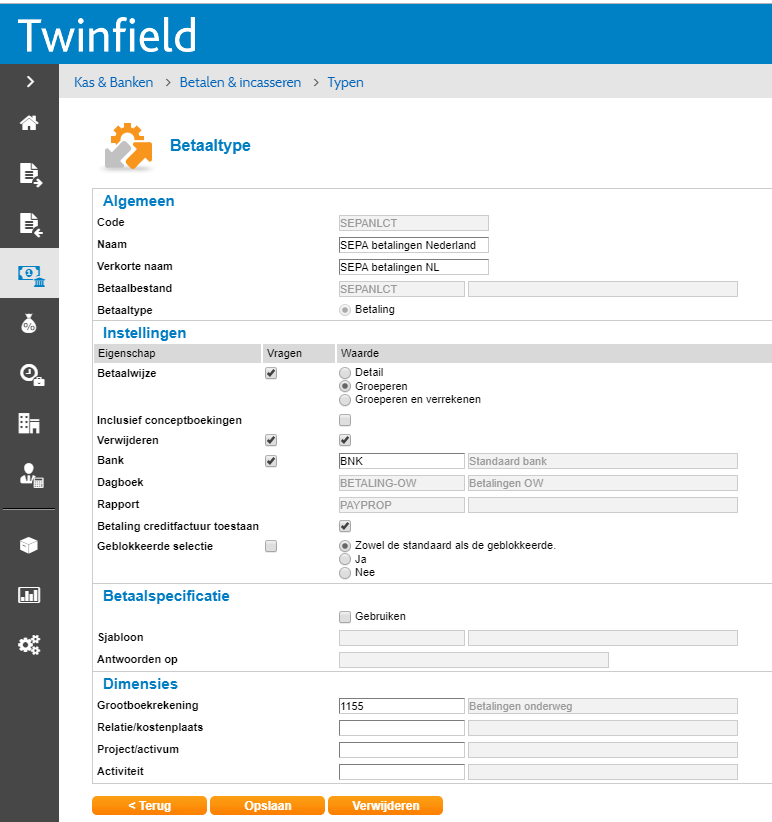Image resolution: width=772 pixels, height=822 pixels.
Task: Open the outgoing invoice document icon
Action: 29,175
